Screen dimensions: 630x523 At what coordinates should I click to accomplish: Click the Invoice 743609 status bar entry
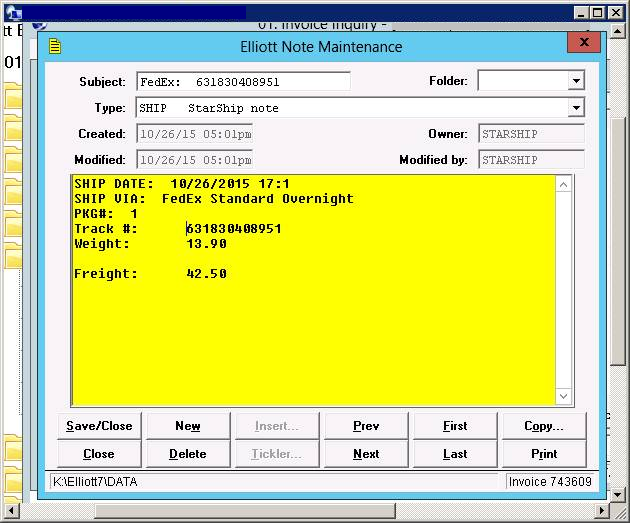[550, 482]
